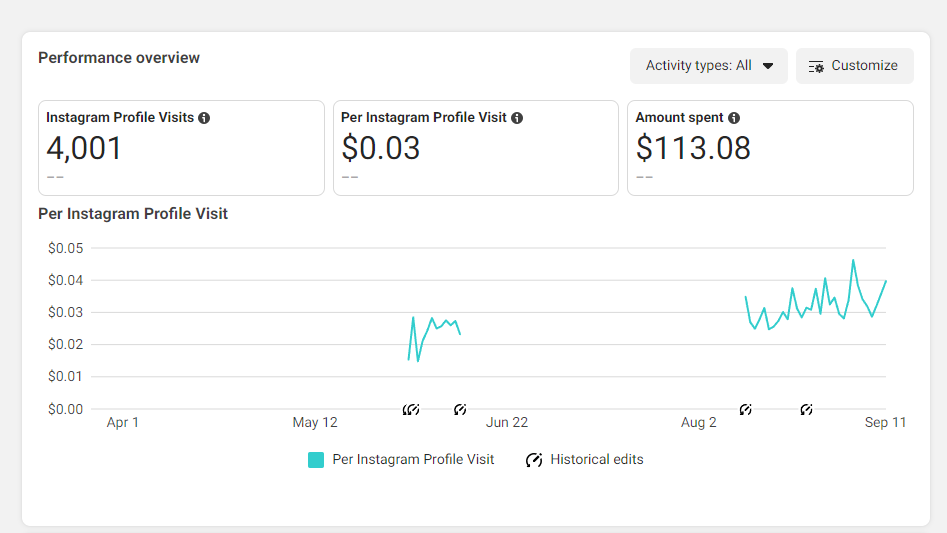Click info icon beside Instagram Profile Visits

pyautogui.click(x=204, y=118)
